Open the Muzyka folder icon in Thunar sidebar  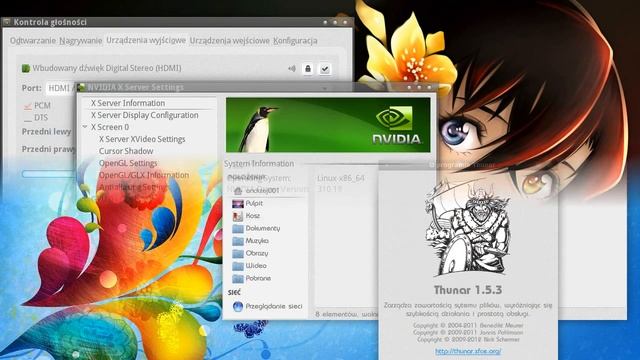238,241
